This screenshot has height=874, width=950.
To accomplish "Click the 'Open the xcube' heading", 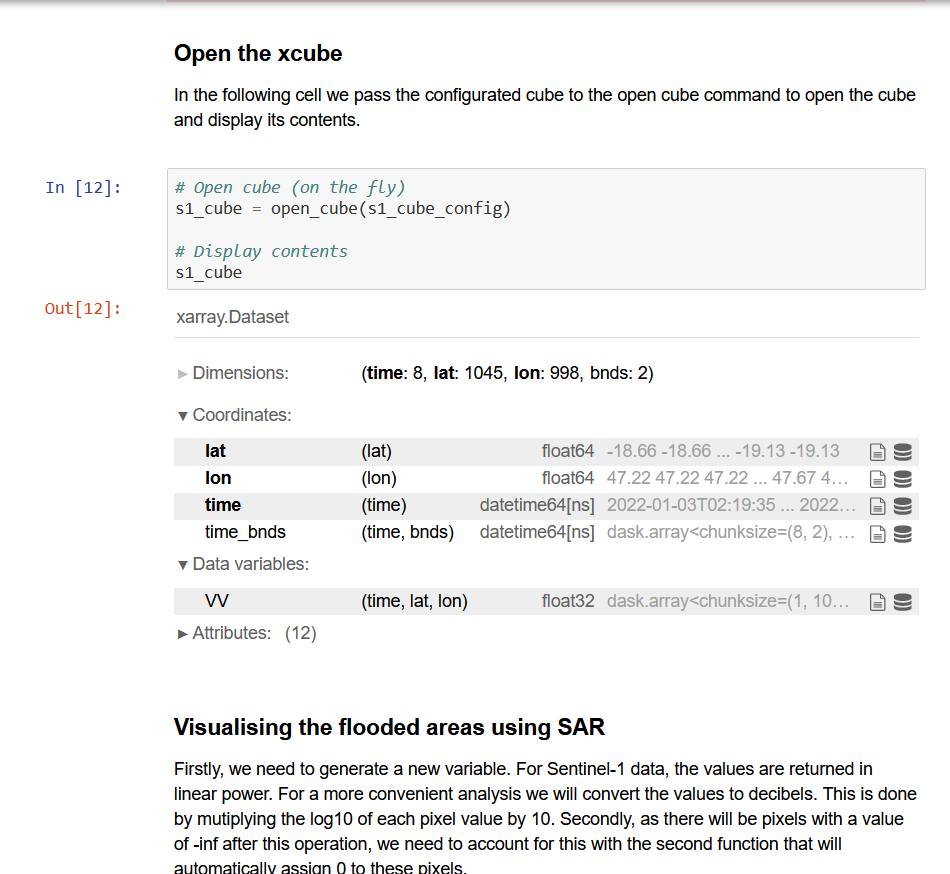I will click(258, 53).
